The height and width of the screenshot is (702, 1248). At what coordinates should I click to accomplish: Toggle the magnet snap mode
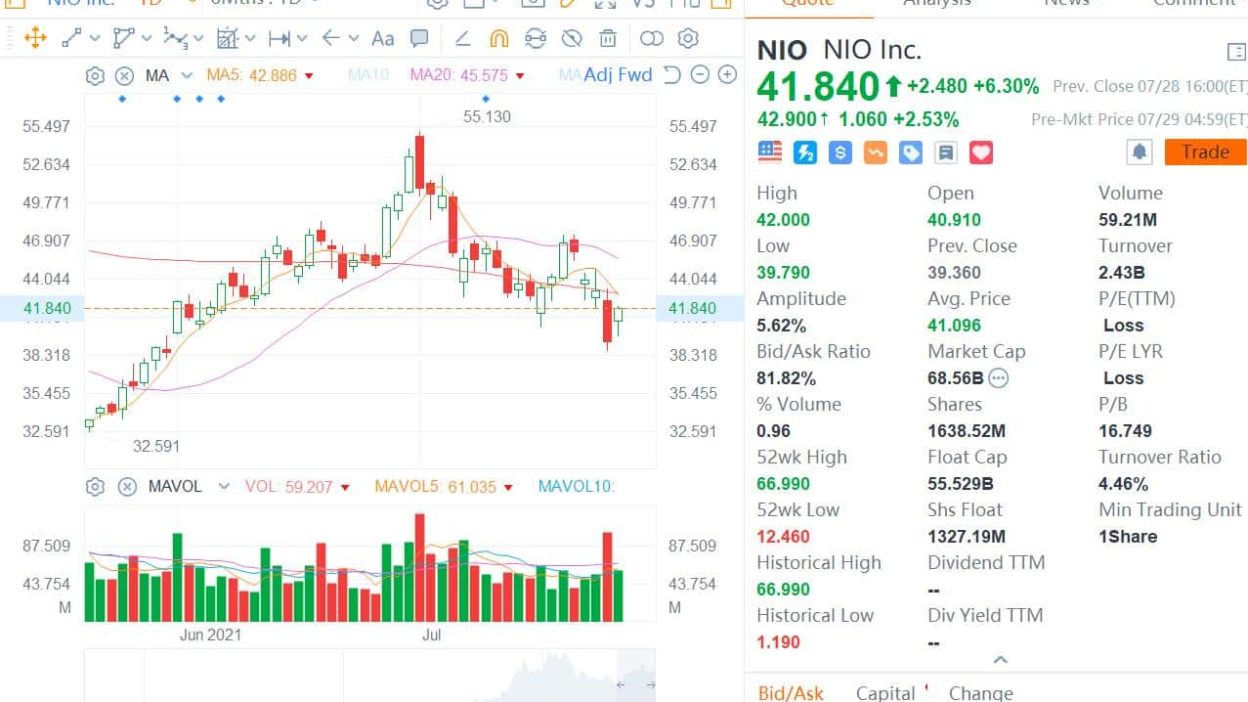pyautogui.click(x=499, y=39)
